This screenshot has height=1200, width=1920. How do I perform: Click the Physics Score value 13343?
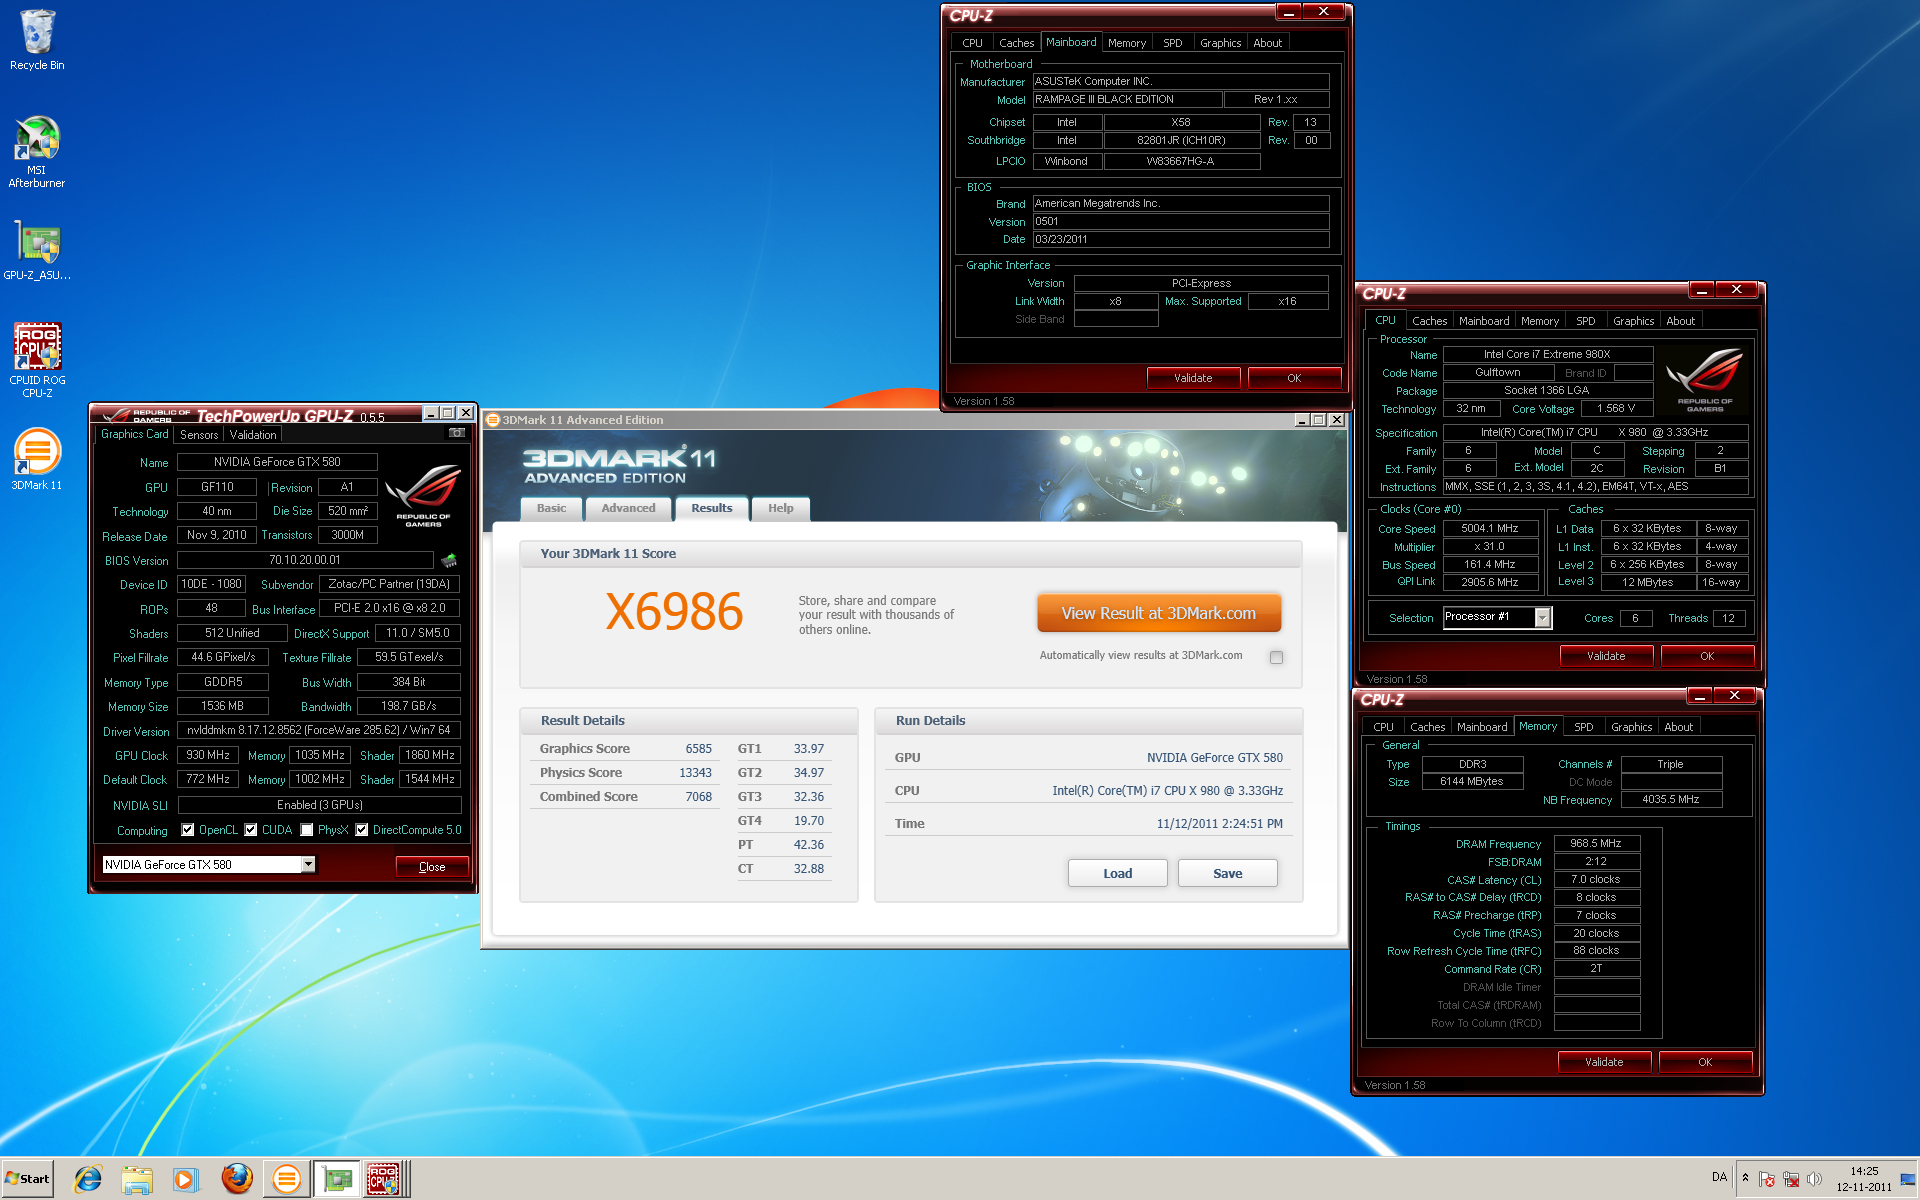[695, 773]
